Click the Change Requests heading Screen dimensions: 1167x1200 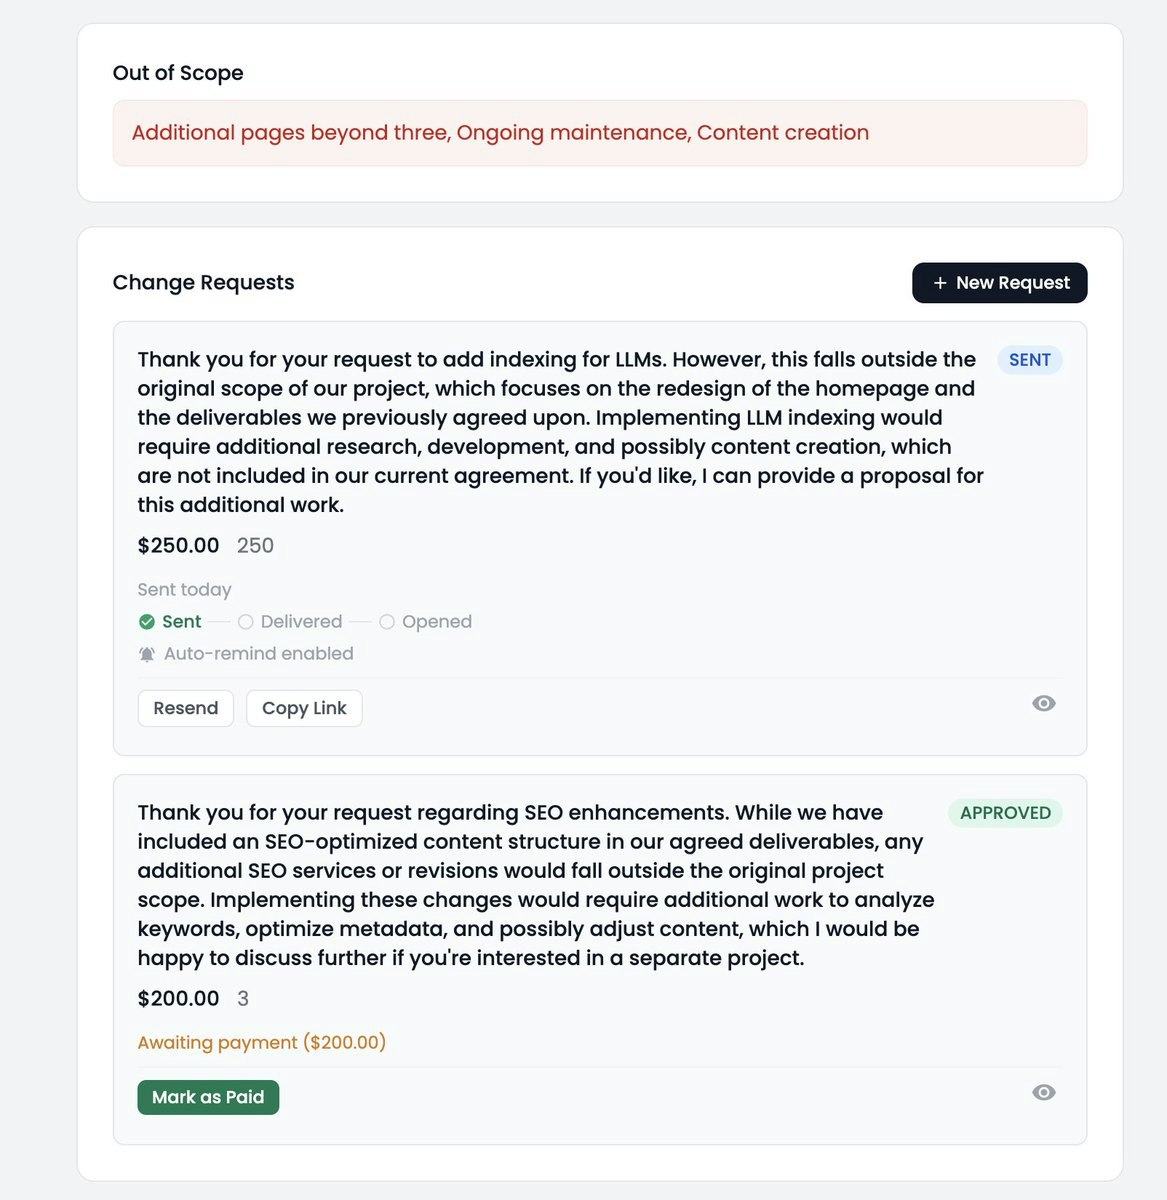pos(203,282)
